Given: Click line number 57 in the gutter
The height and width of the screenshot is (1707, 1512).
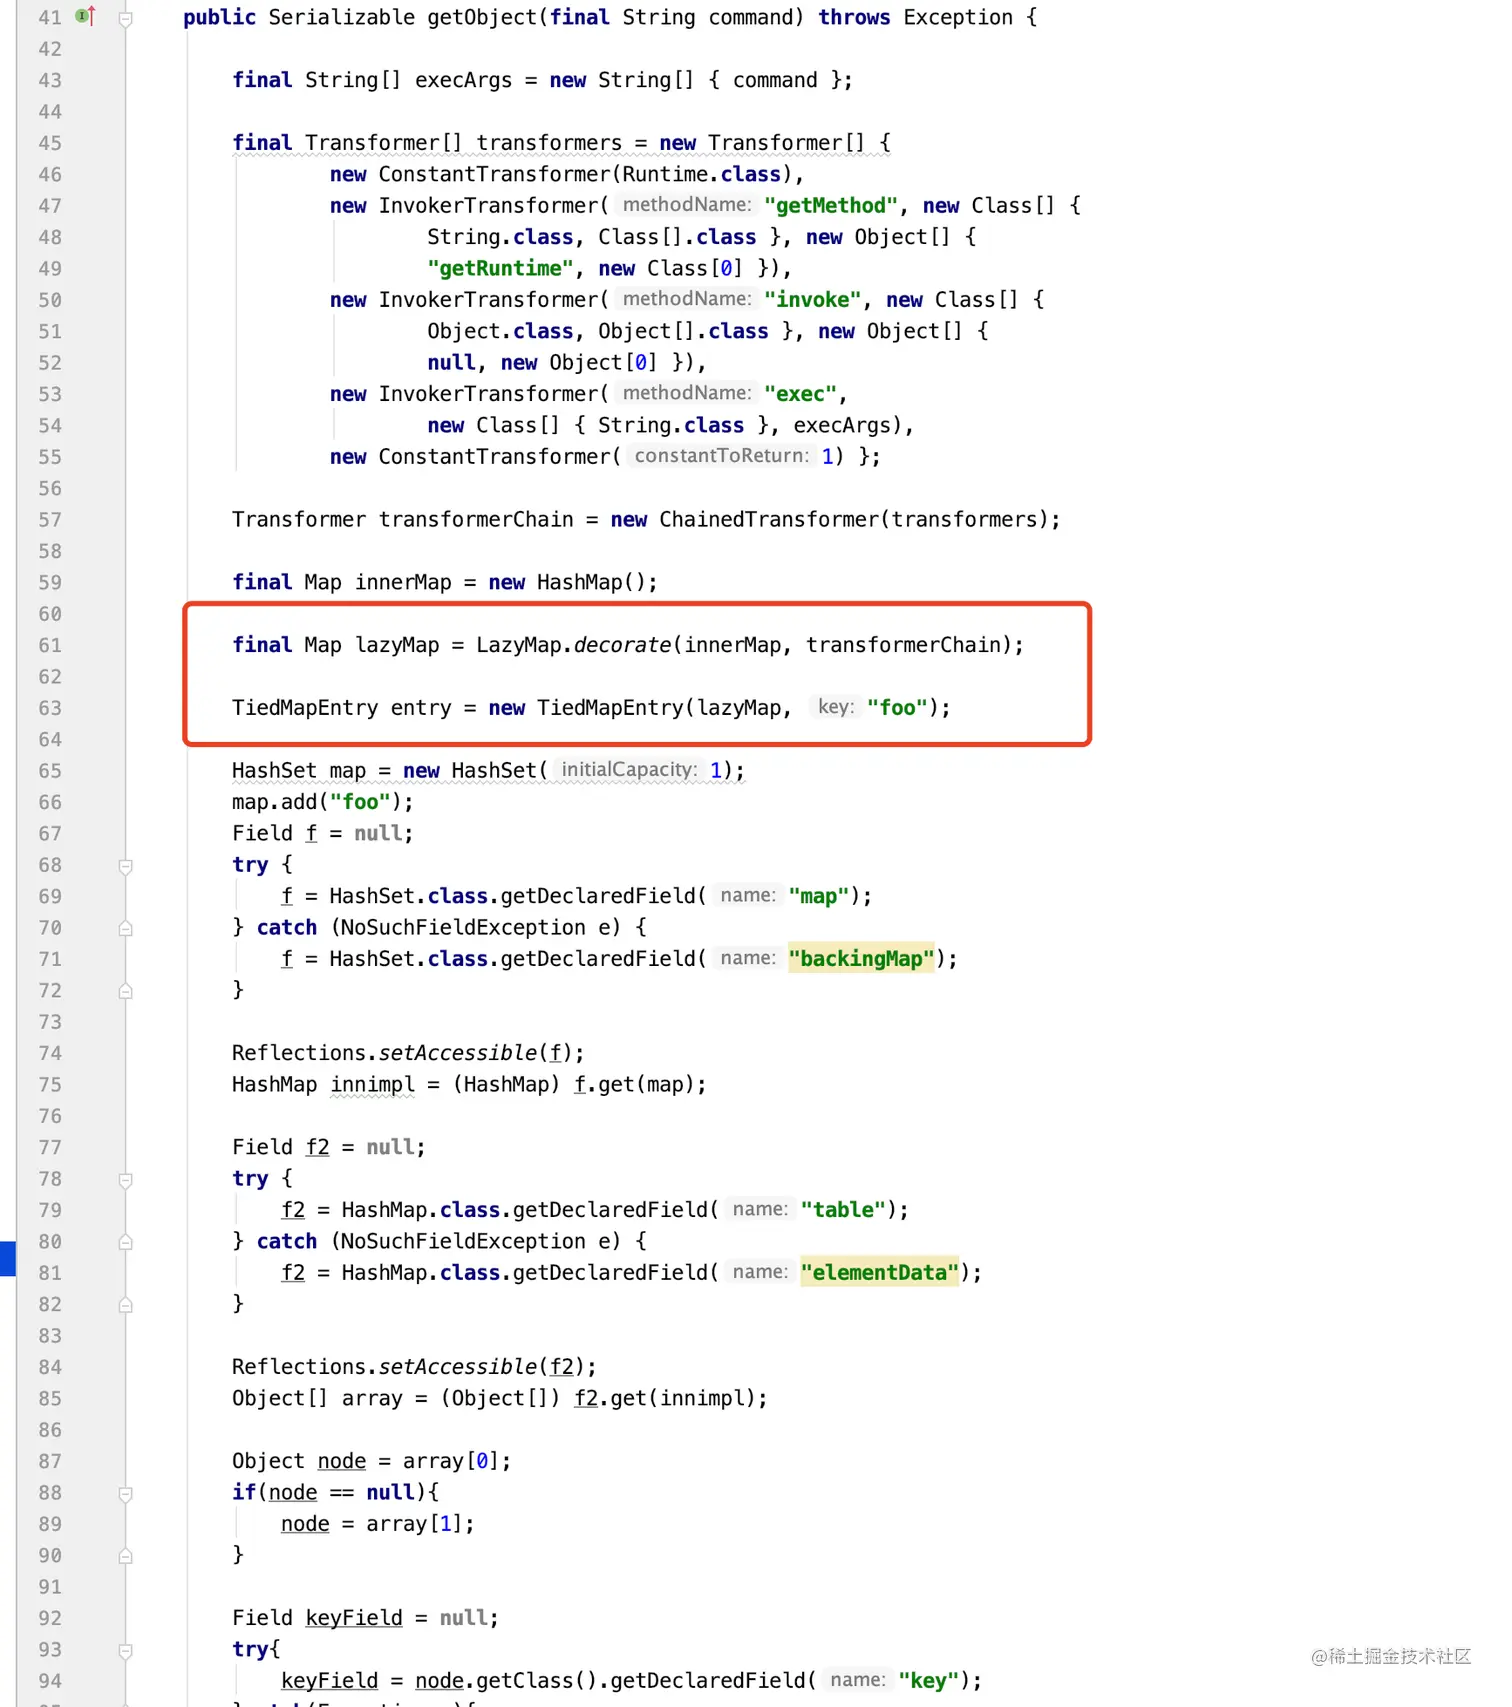Looking at the screenshot, I should pyautogui.click(x=50, y=520).
